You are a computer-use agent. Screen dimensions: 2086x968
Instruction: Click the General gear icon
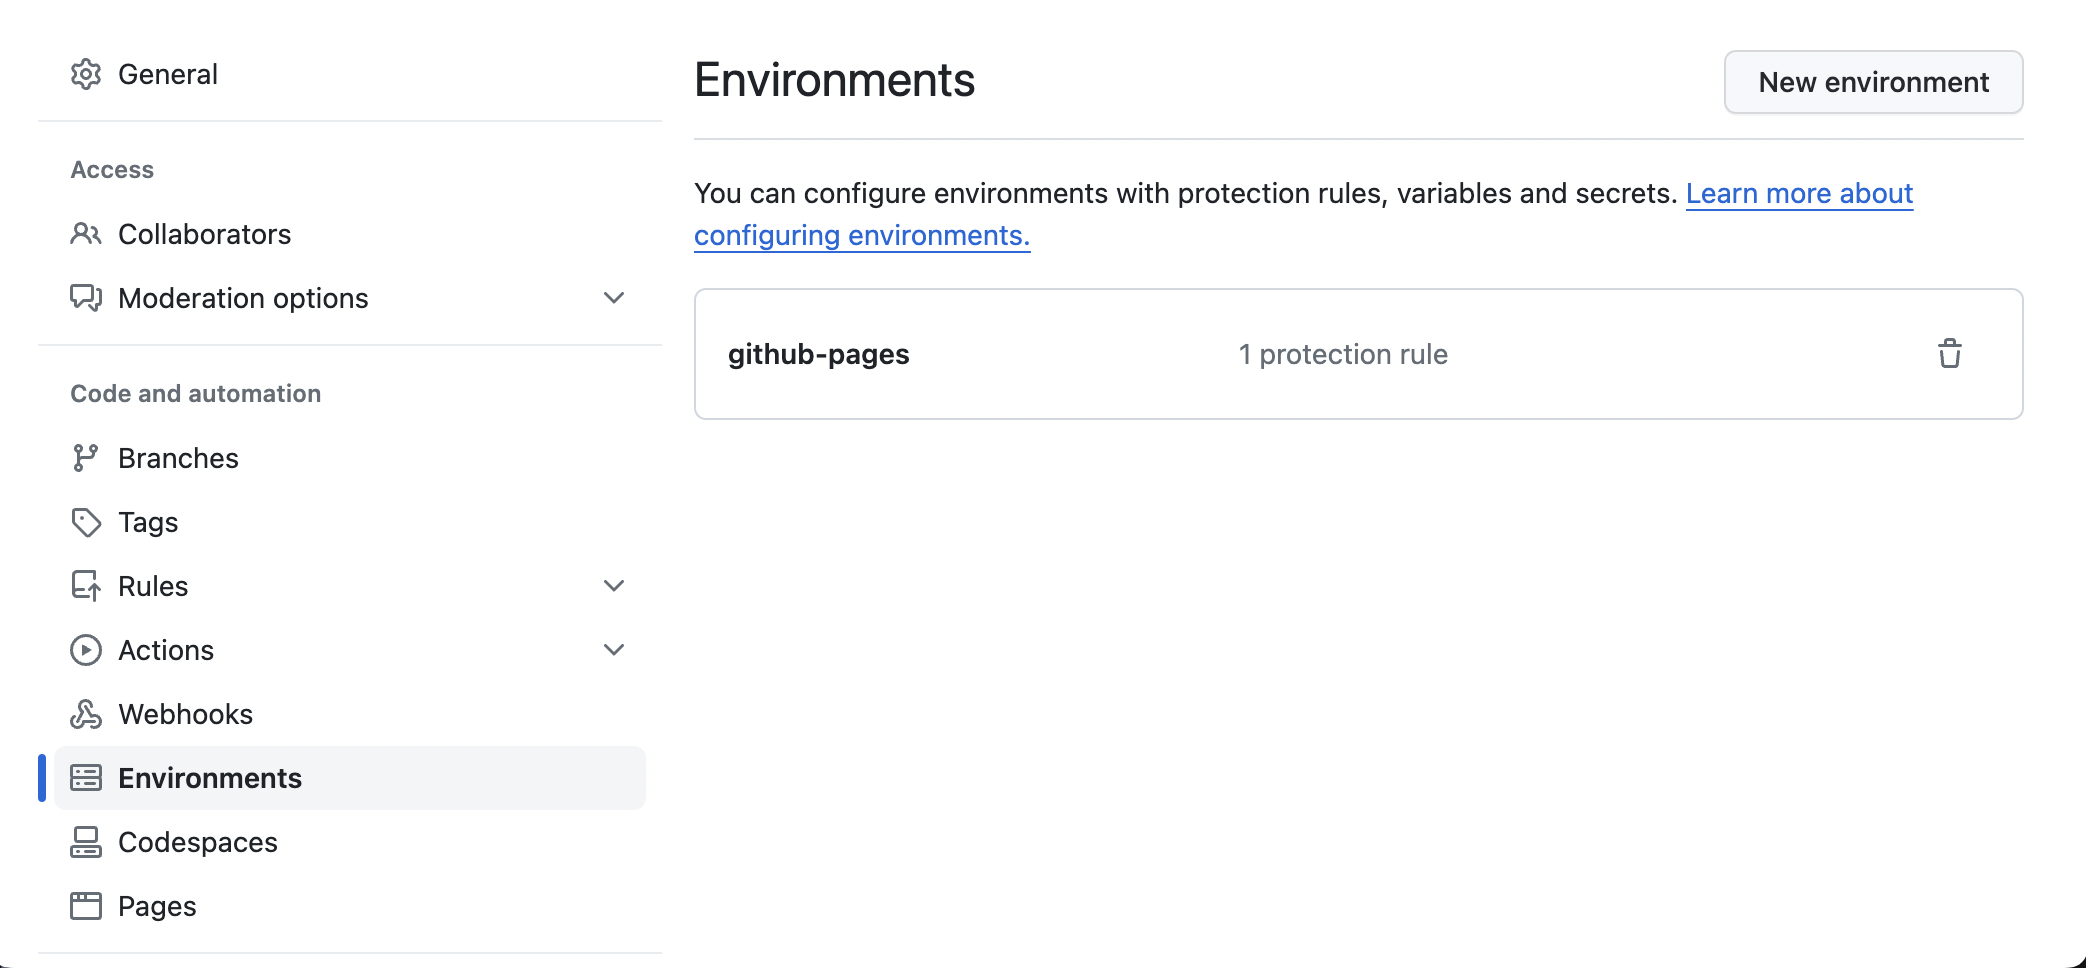(x=86, y=74)
